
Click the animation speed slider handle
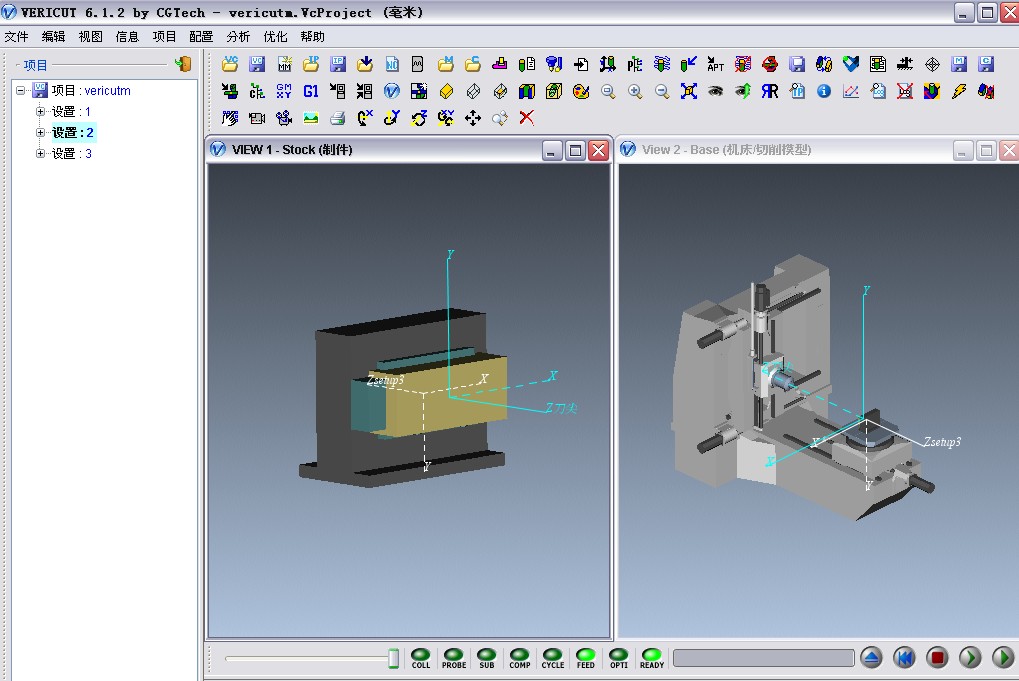[x=393, y=658]
